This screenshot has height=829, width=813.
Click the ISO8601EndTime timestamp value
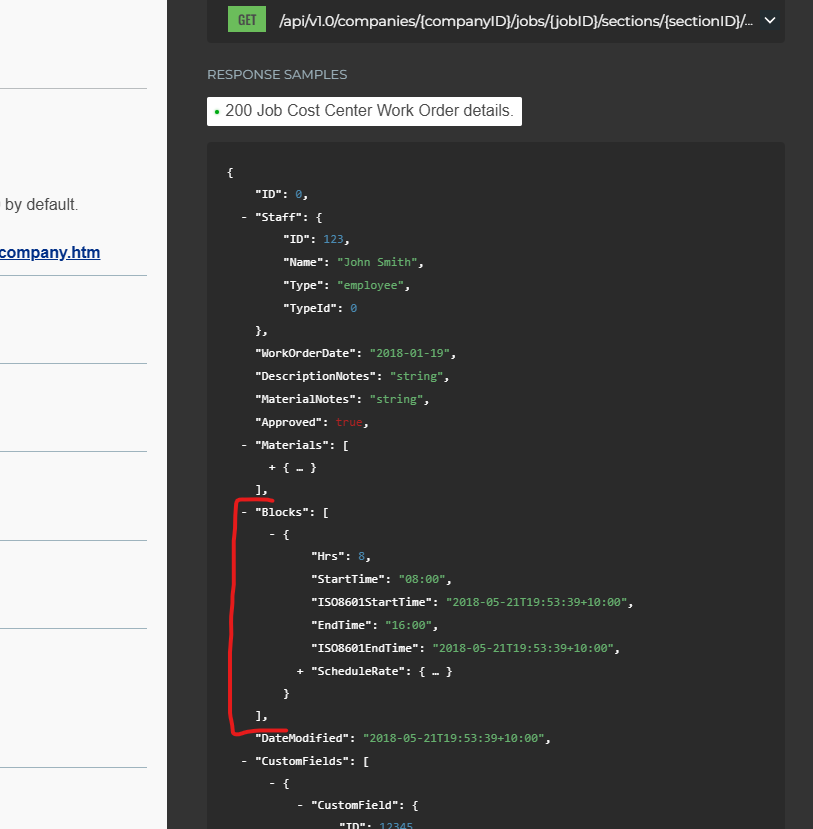coord(523,648)
